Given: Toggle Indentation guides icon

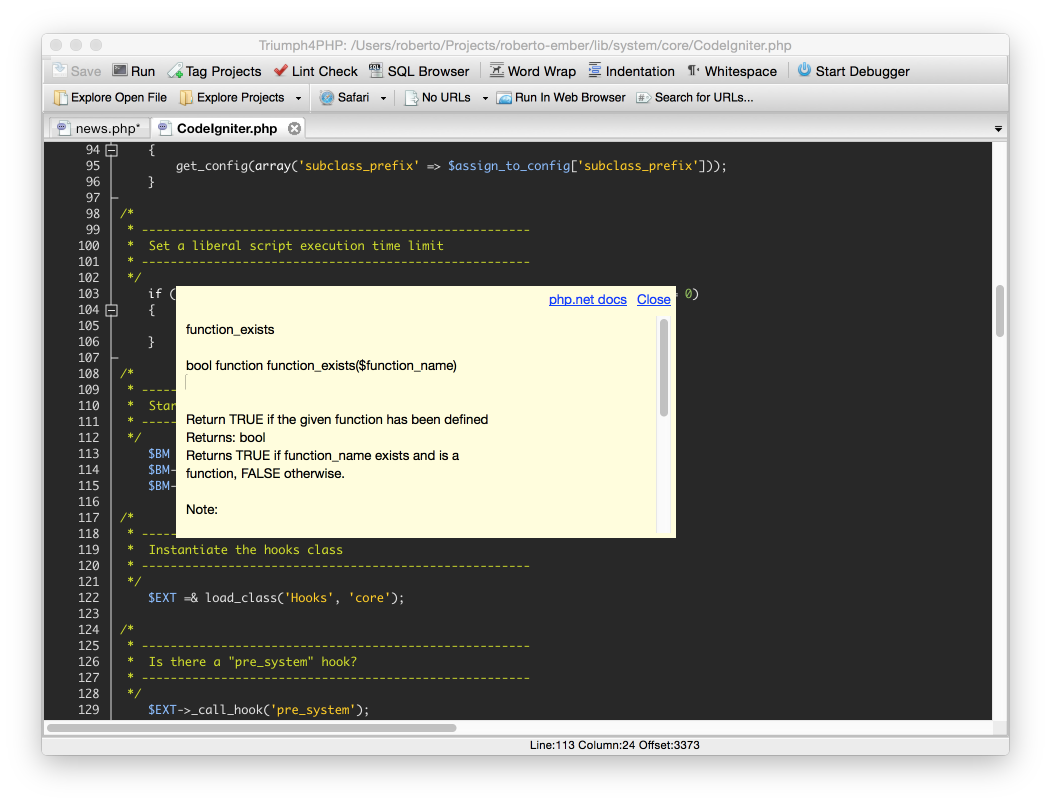Looking at the screenshot, I should coord(595,70).
